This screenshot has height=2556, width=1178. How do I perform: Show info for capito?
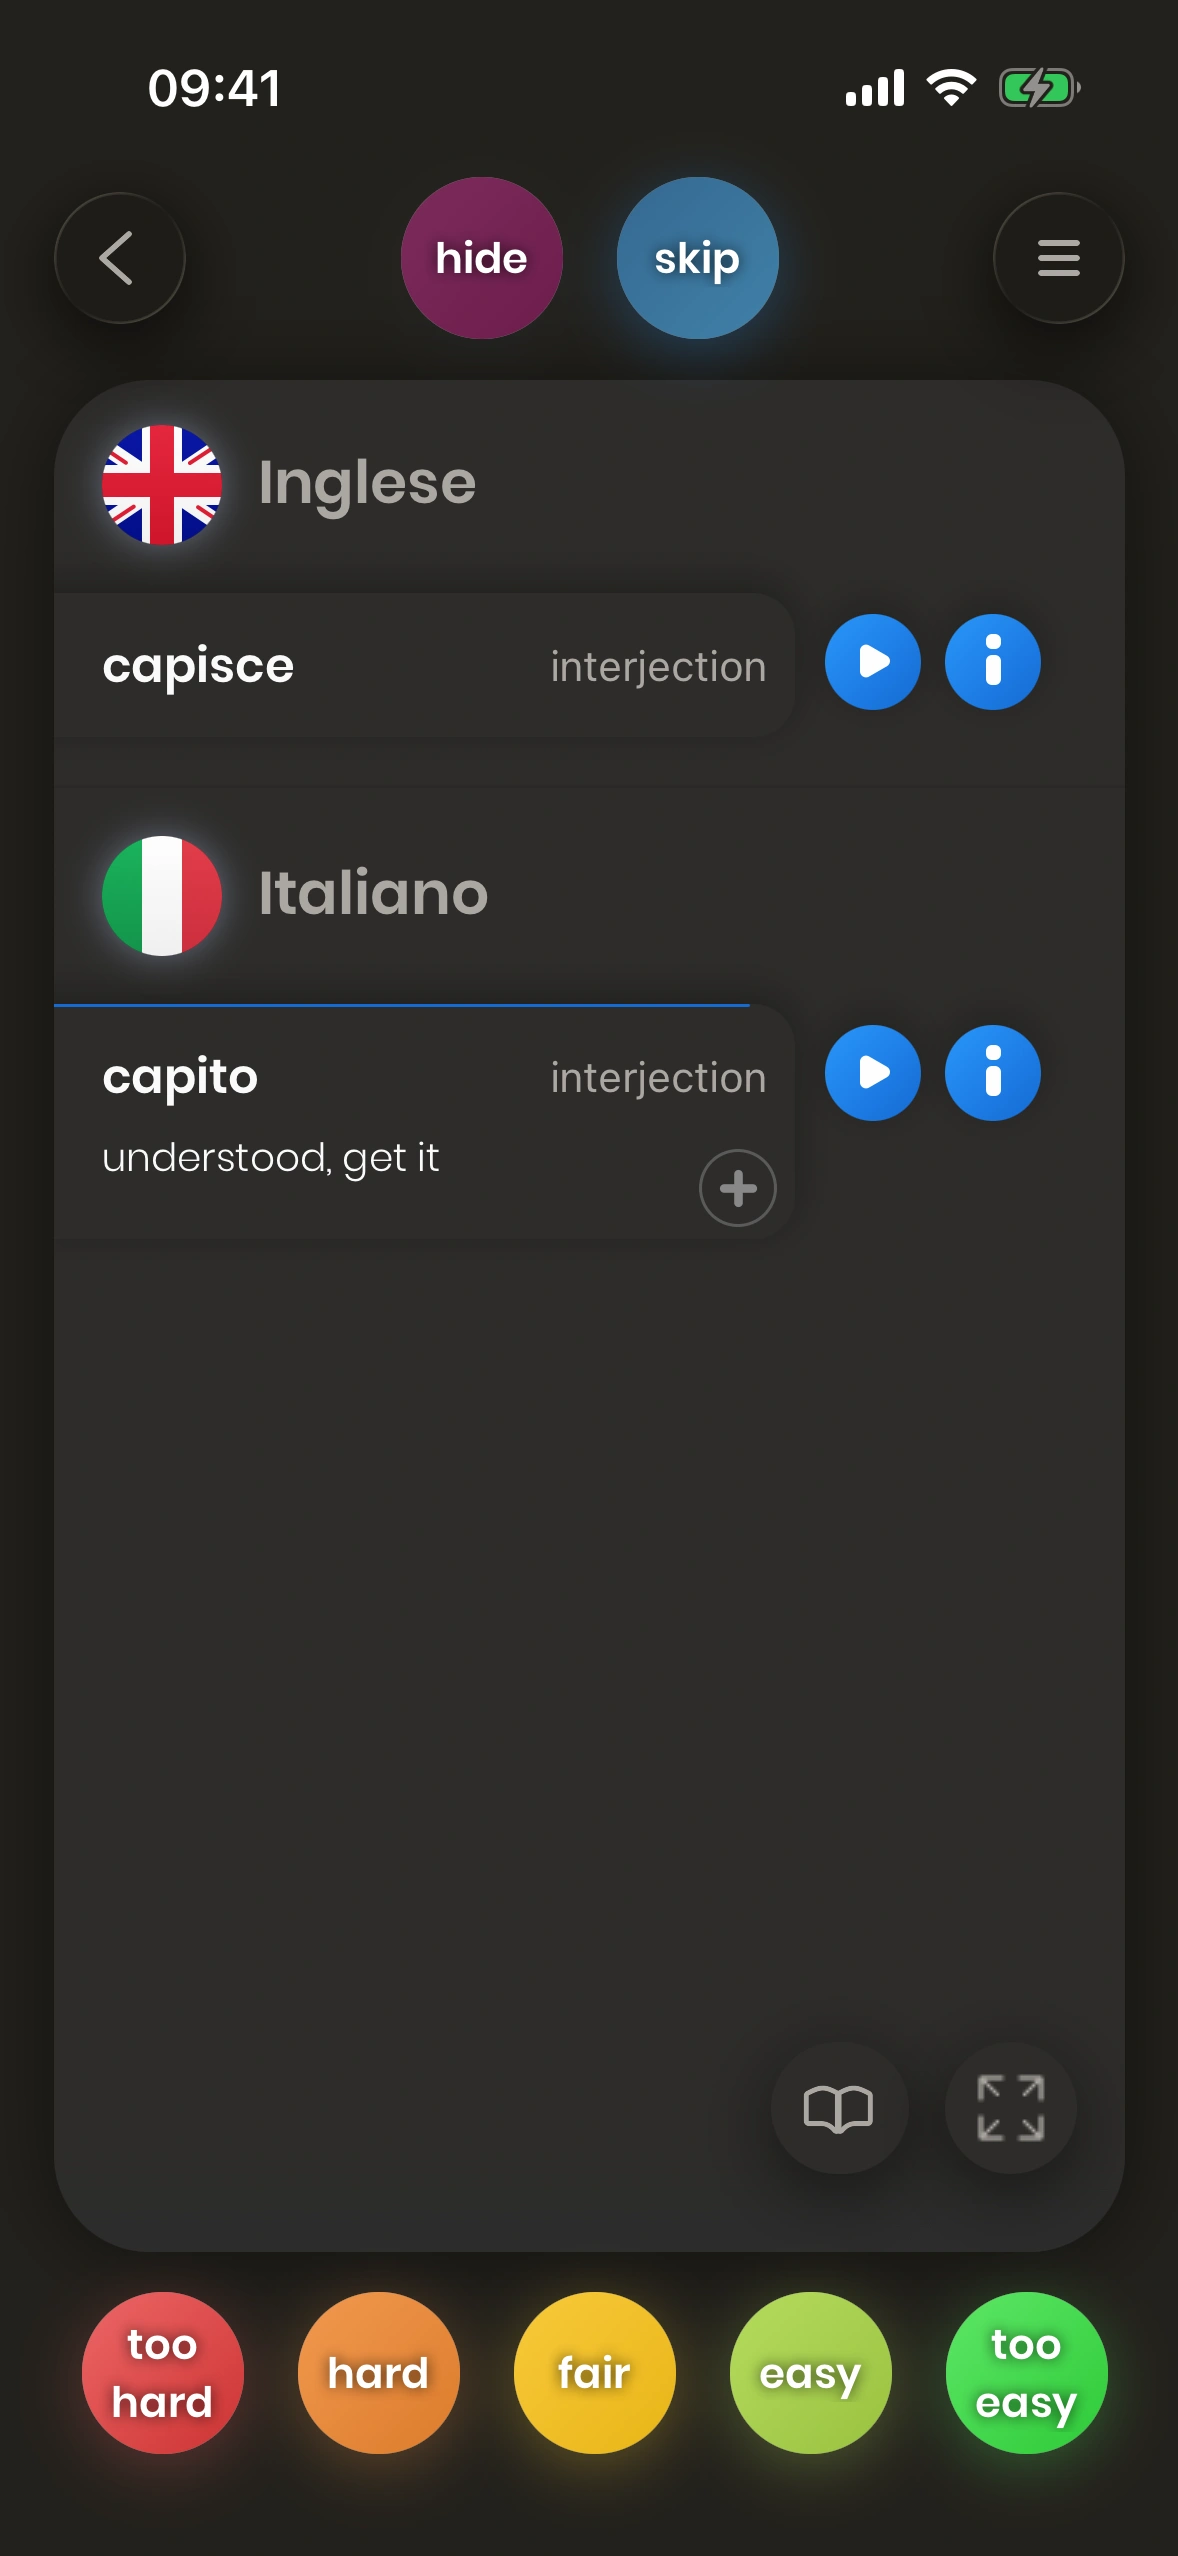pos(992,1073)
